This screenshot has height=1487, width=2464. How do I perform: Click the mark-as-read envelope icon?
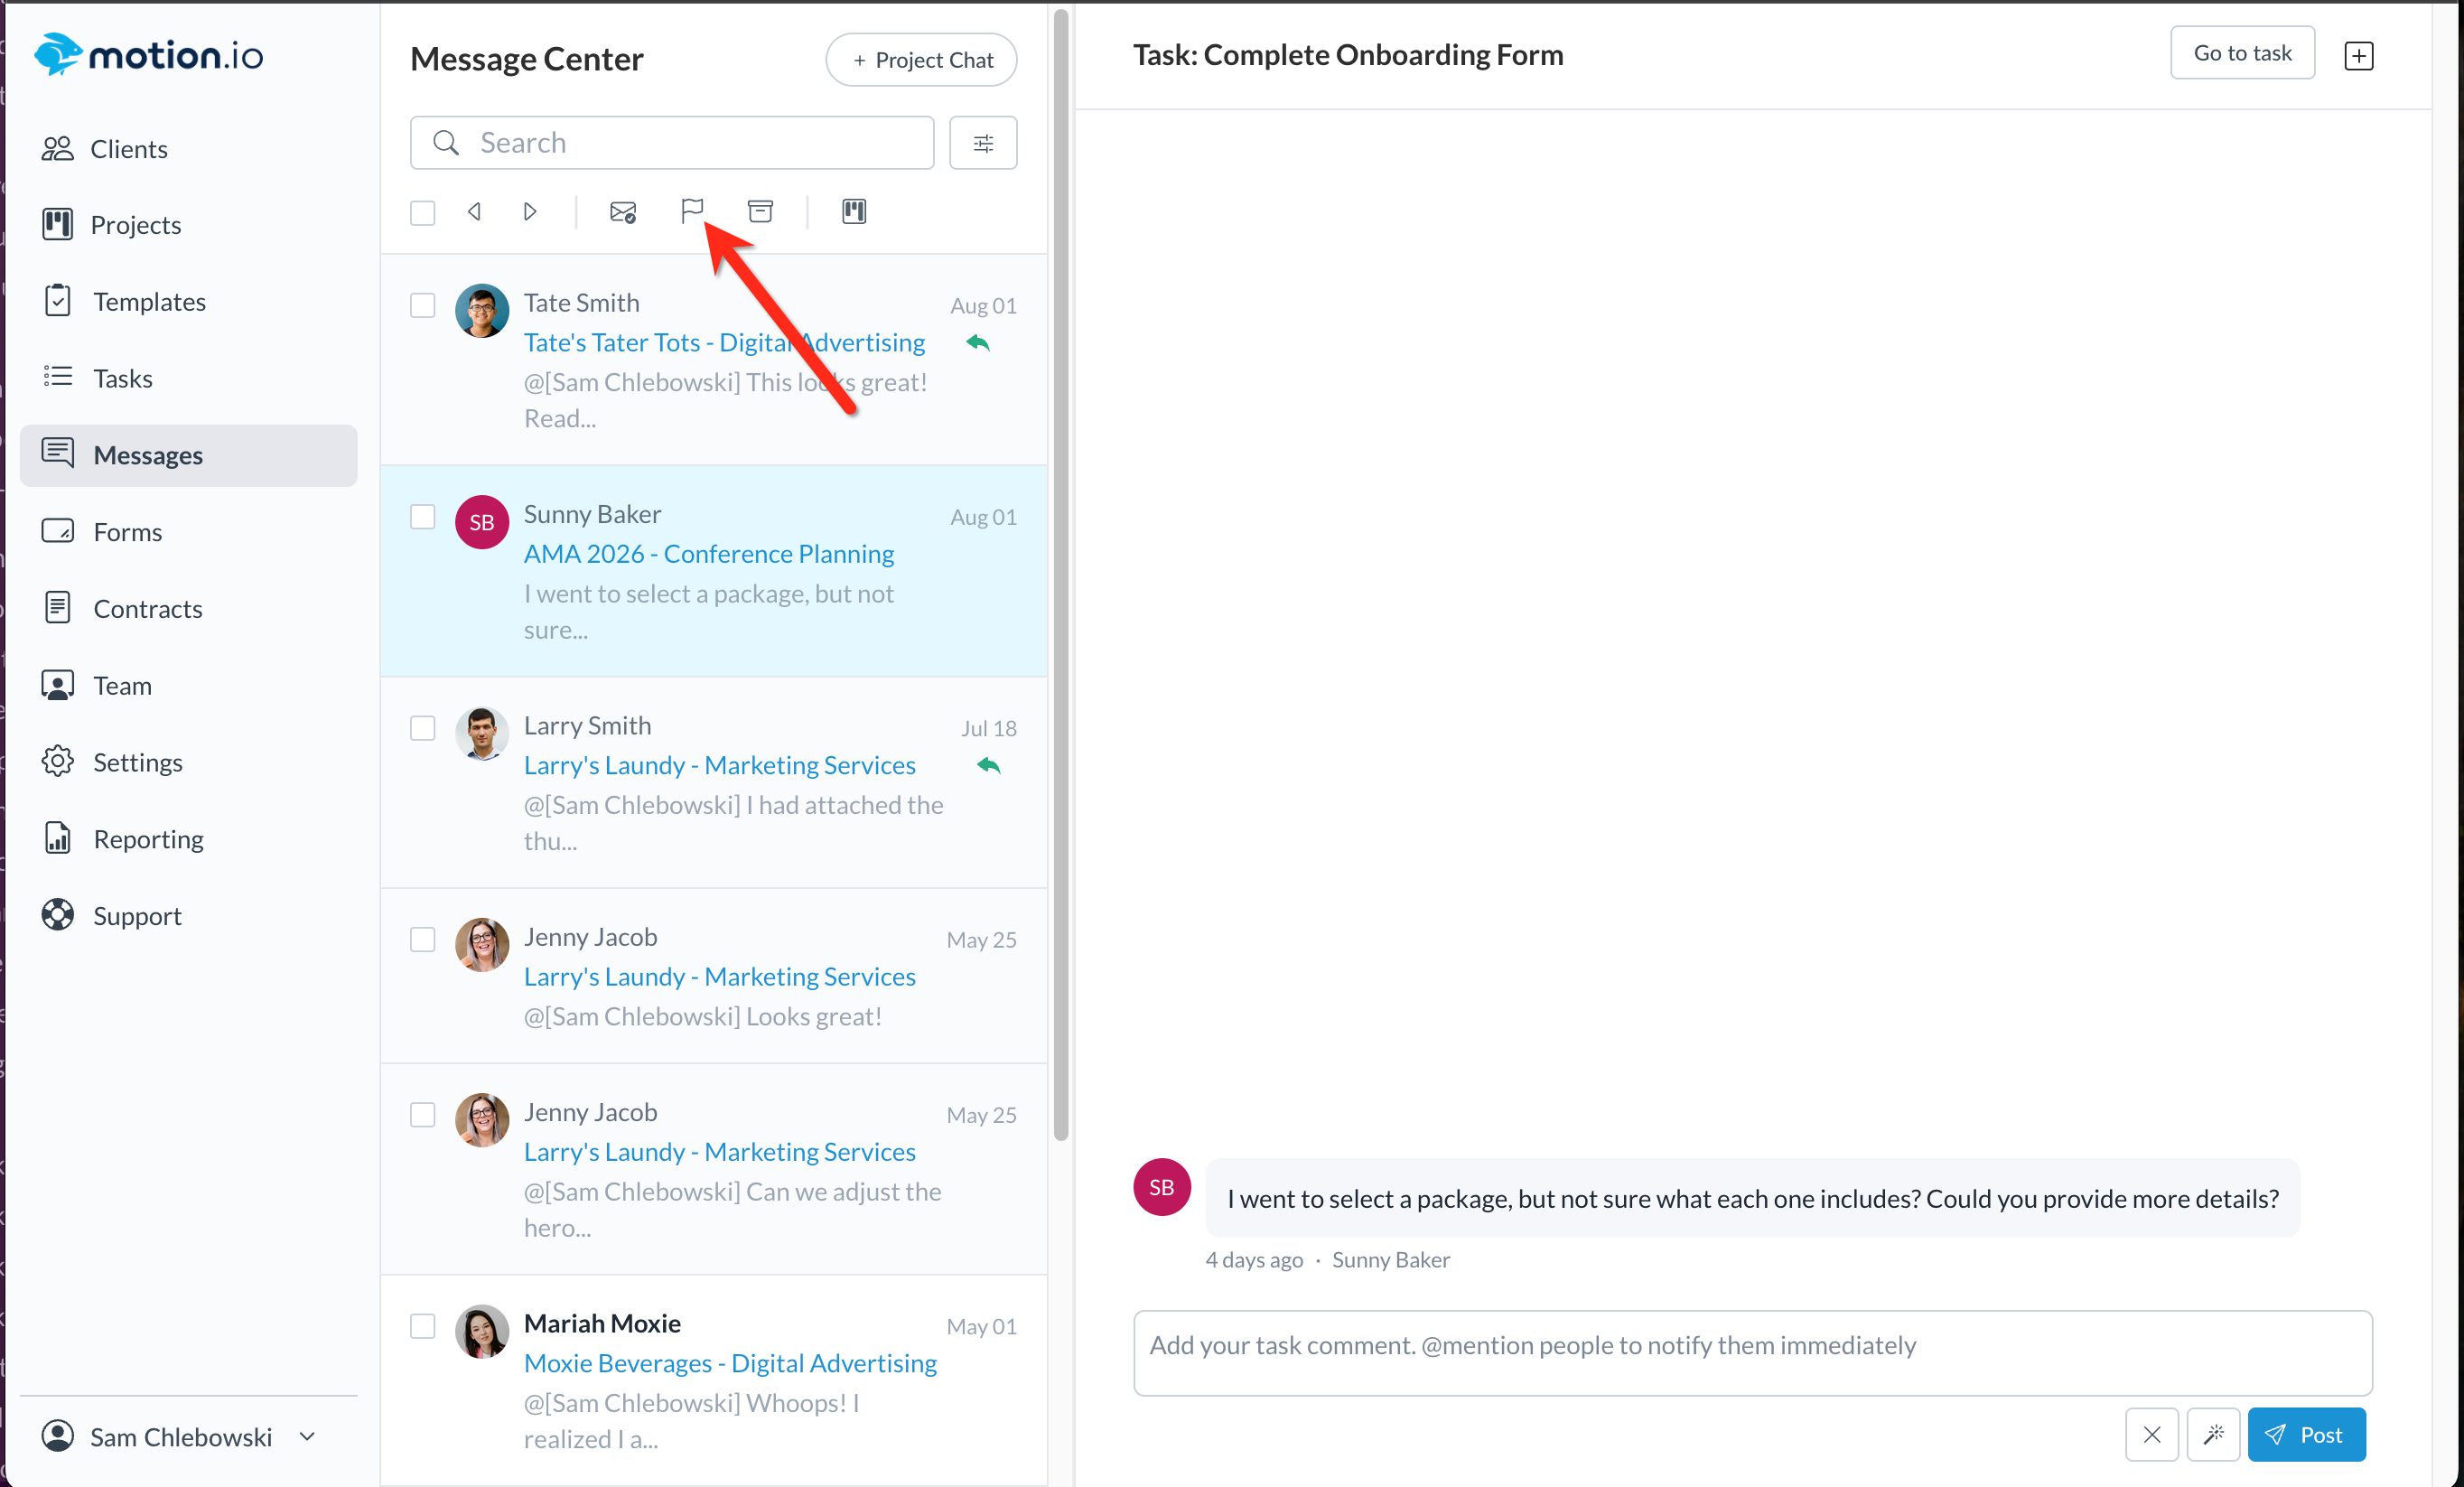tap(622, 212)
